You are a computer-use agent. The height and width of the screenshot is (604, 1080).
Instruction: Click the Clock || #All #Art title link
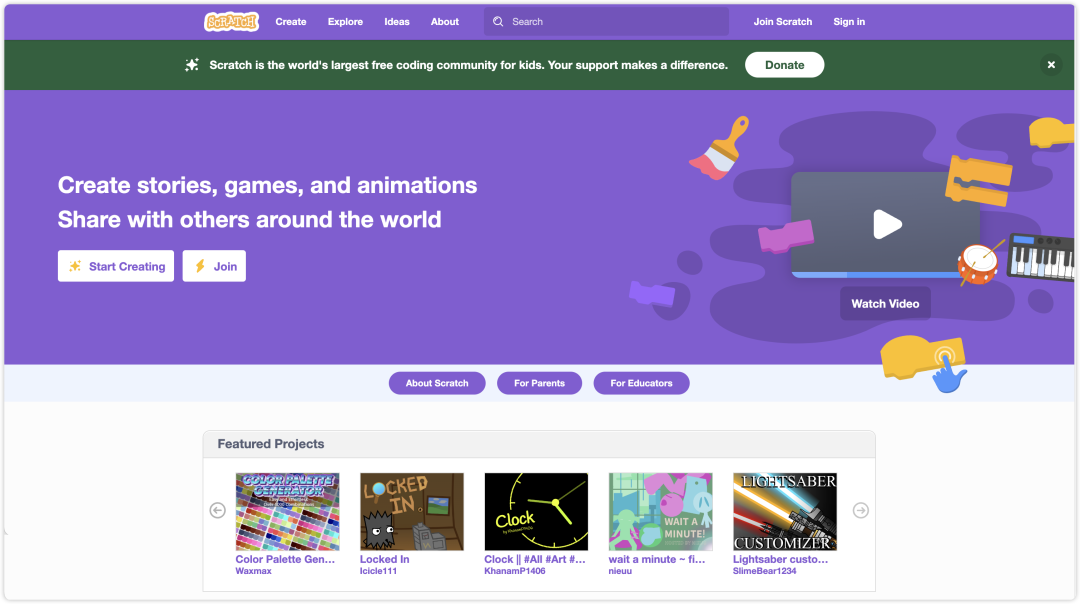(534, 559)
